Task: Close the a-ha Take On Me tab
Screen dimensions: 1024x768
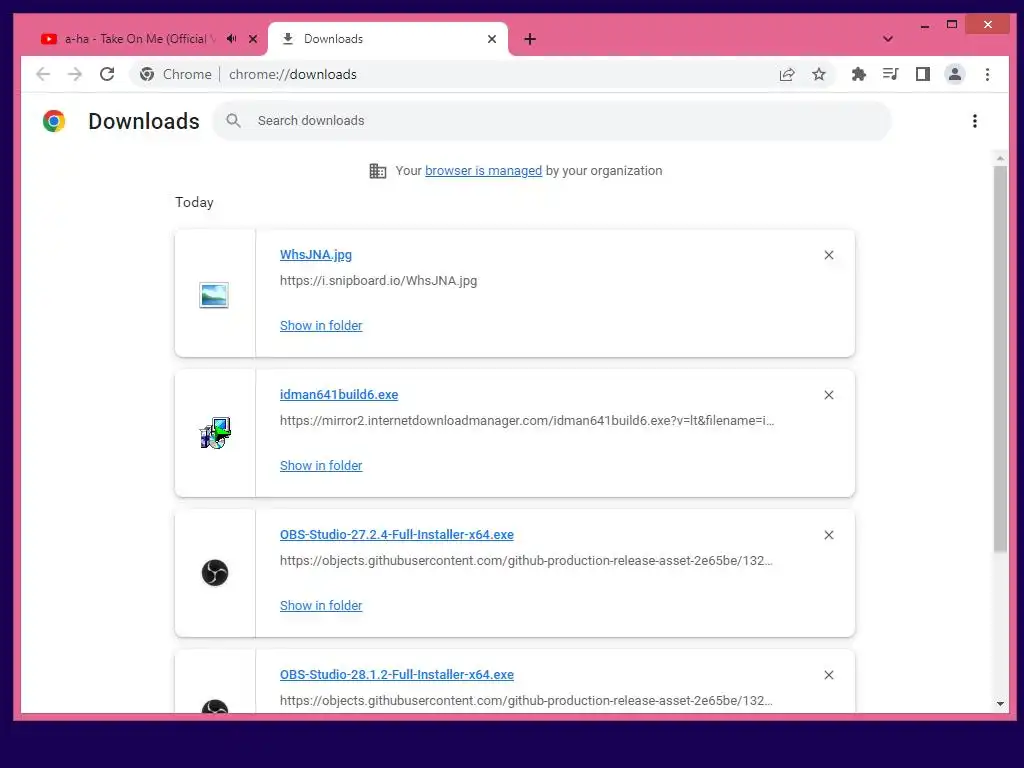Action: pos(253,39)
